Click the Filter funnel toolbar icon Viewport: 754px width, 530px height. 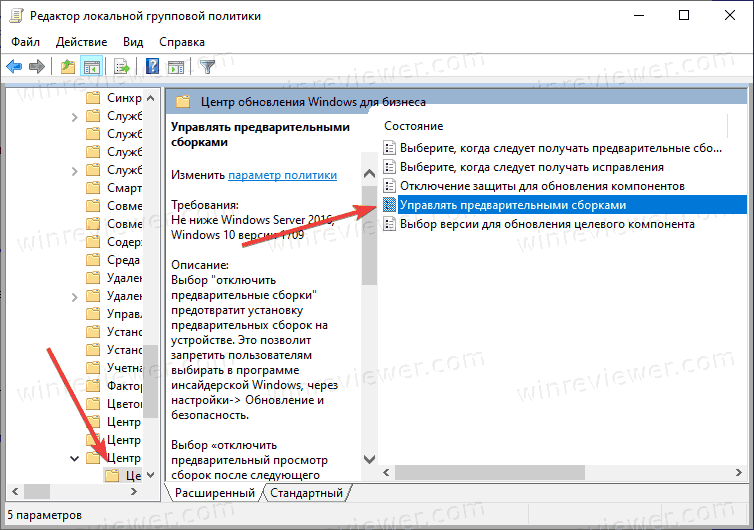tap(208, 66)
